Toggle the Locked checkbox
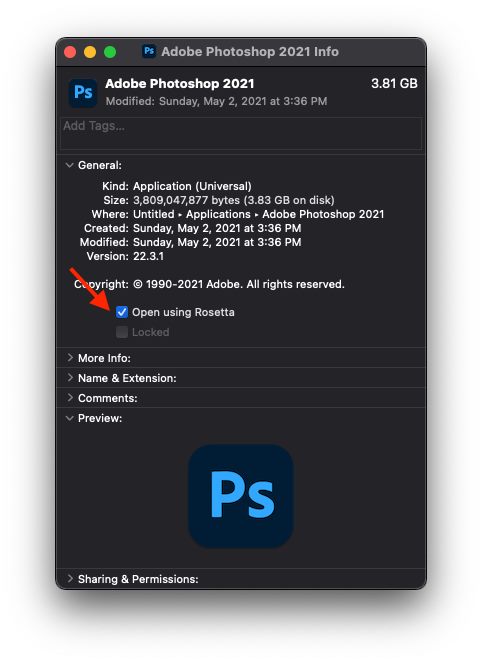 click(x=122, y=332)
